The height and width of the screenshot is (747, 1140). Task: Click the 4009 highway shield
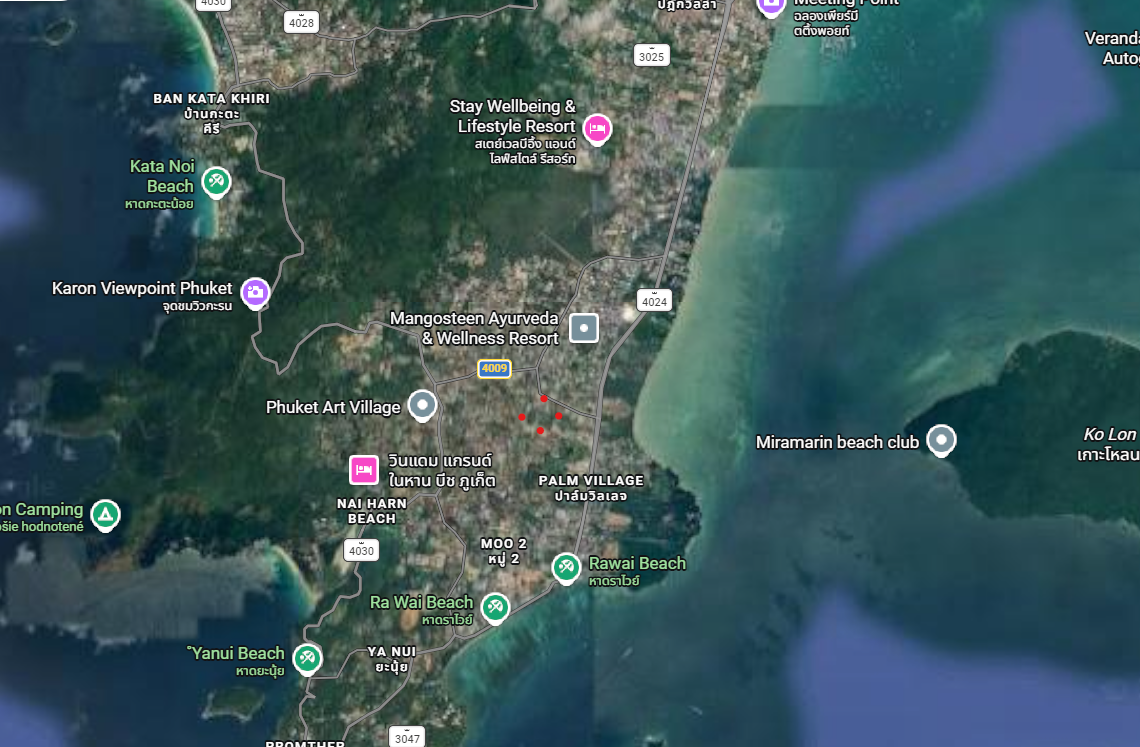pos(494,368)
